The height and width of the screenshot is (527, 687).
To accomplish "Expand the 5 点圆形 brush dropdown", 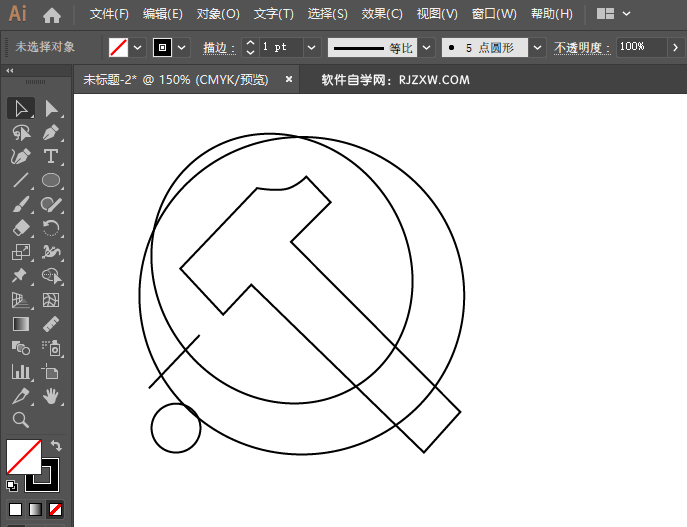I will pos(537,47).
